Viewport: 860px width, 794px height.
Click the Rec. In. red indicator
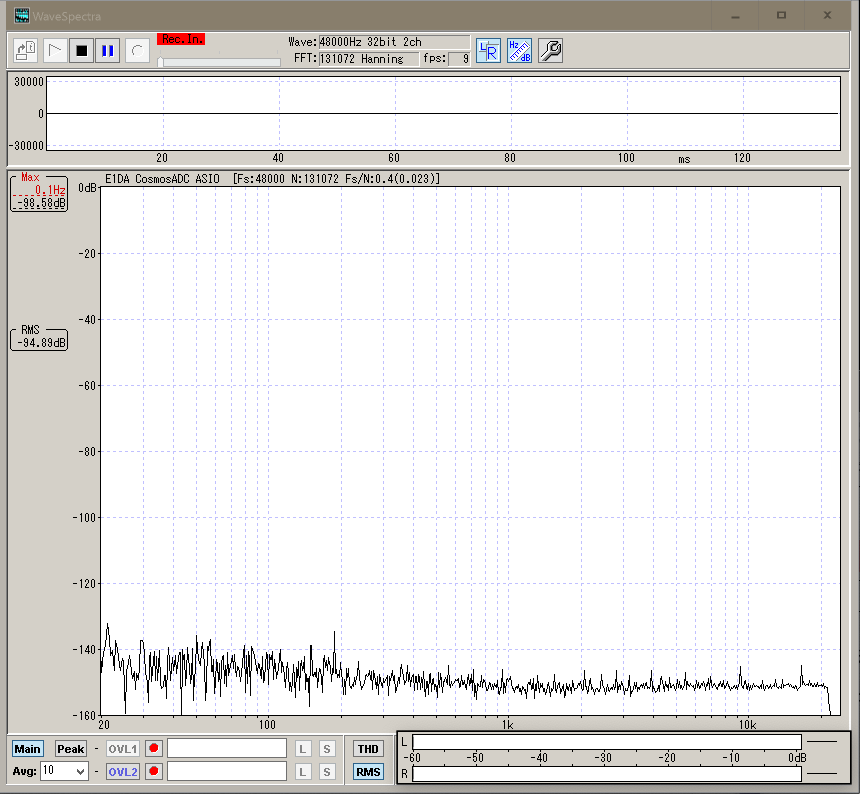click(x=181, y=39)
